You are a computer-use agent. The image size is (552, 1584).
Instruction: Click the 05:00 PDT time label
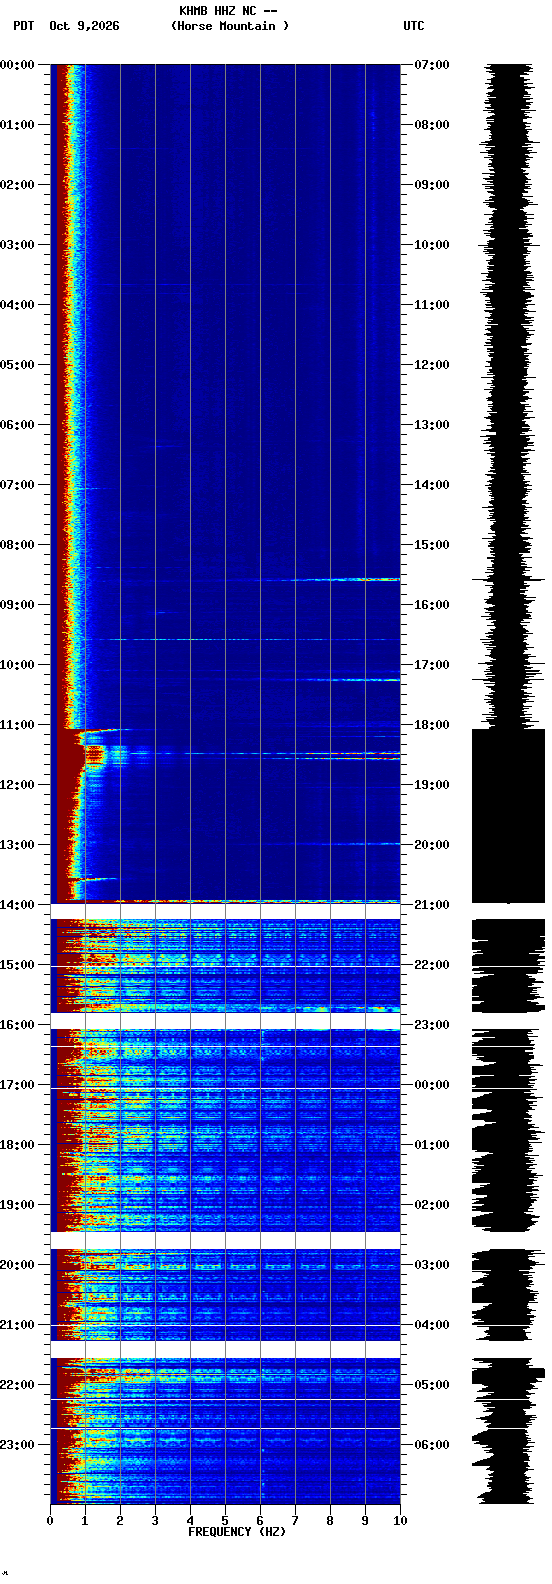click(x=17, y=365)
